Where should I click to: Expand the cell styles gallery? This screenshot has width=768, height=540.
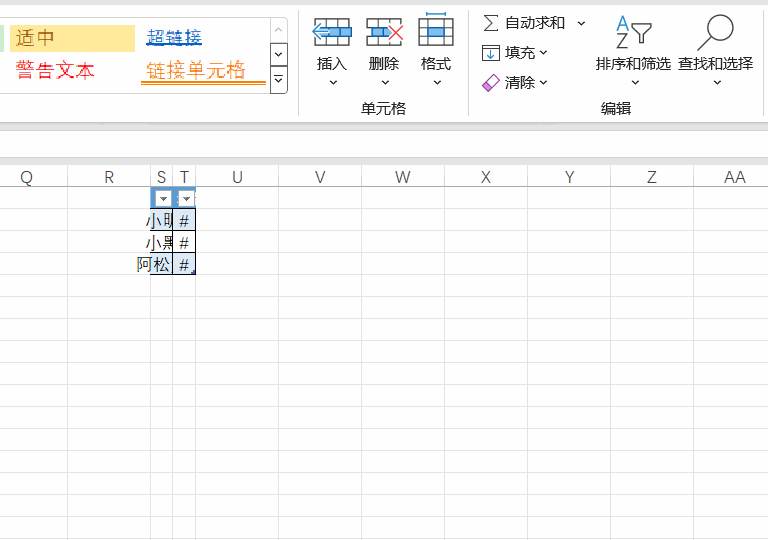[278, 79]
